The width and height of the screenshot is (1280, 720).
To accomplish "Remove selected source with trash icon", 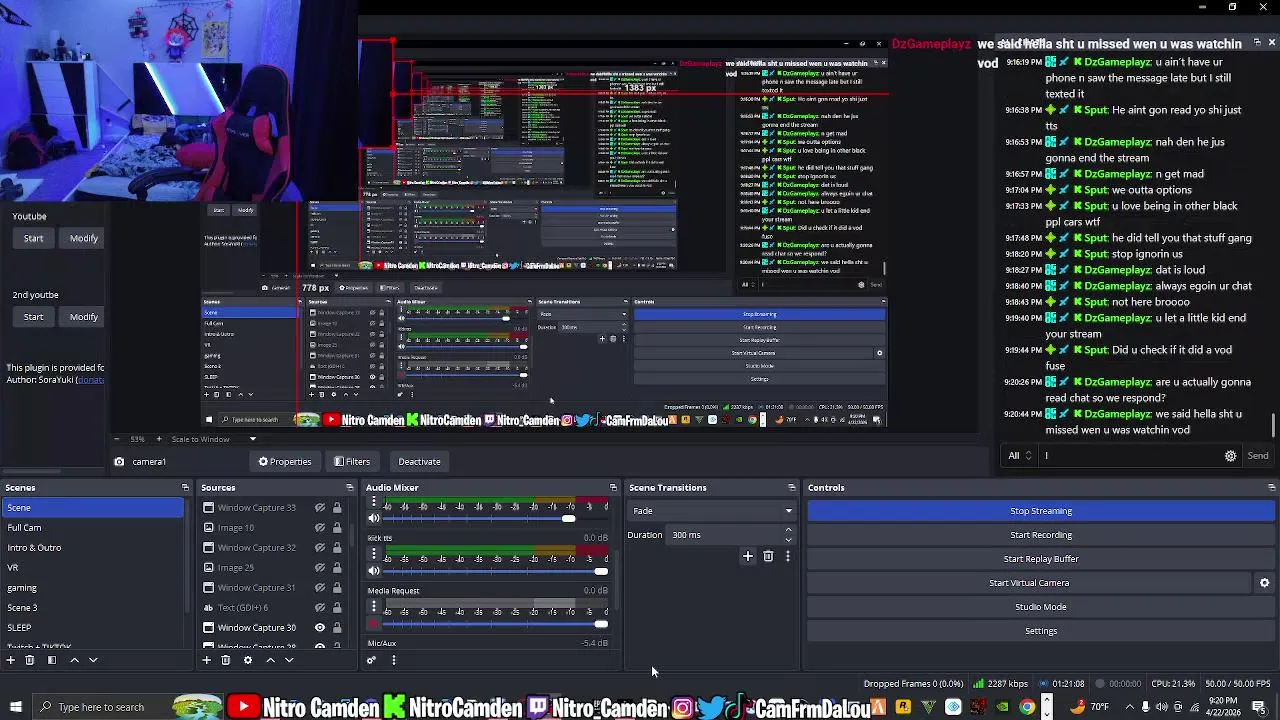I will (x=226, y=660).
